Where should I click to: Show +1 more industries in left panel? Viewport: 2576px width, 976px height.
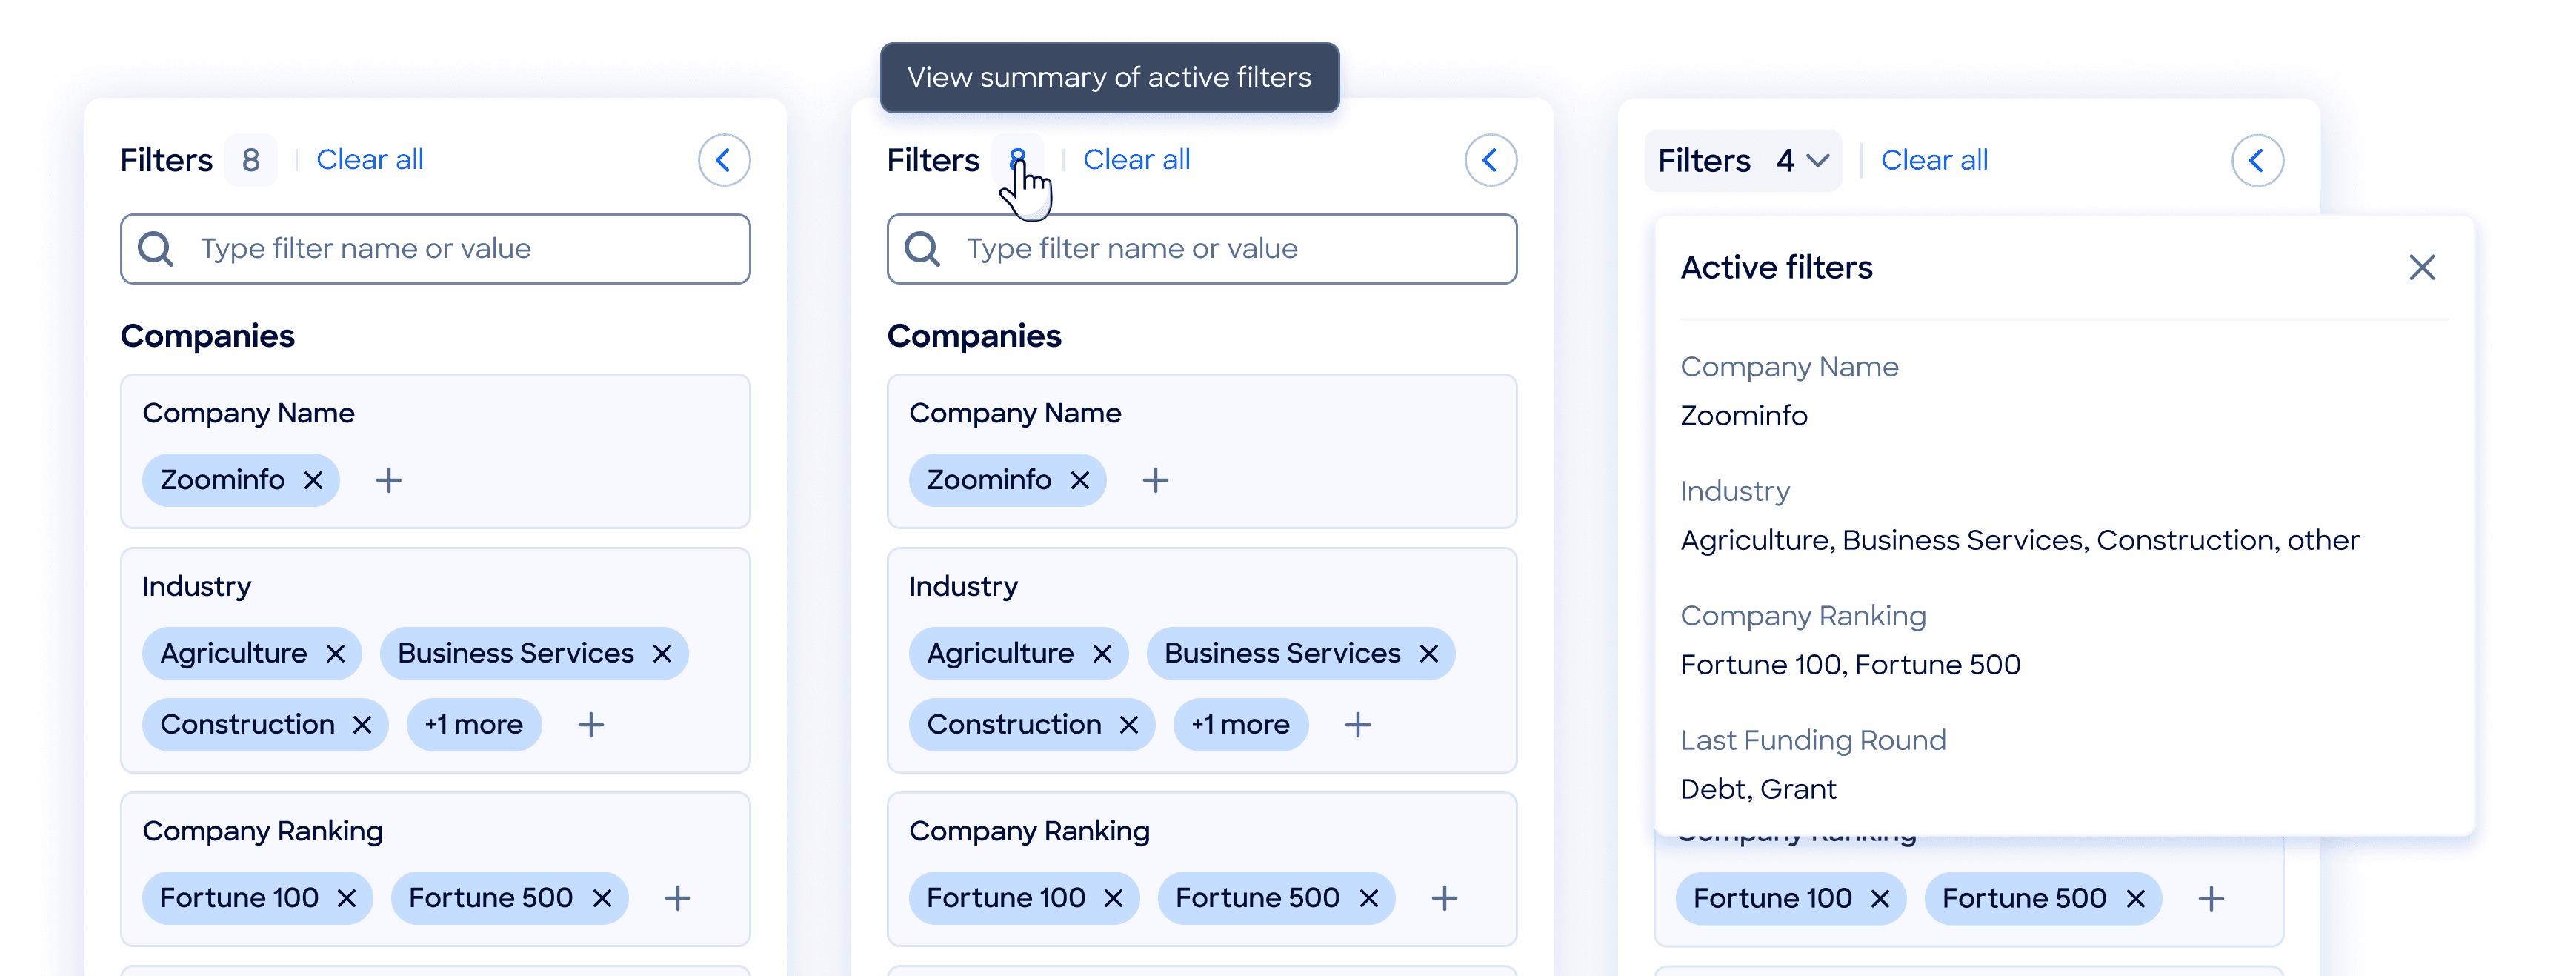point(473,725)
